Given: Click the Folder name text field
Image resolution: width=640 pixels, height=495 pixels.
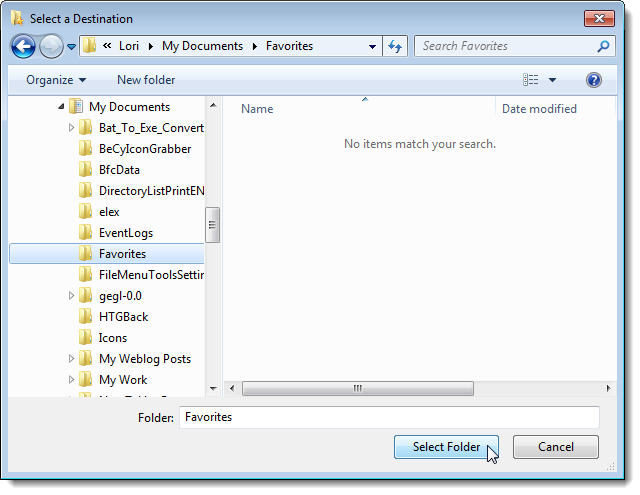Looking at the screenshot, I should pyautogui.click(x=389, y=417).
